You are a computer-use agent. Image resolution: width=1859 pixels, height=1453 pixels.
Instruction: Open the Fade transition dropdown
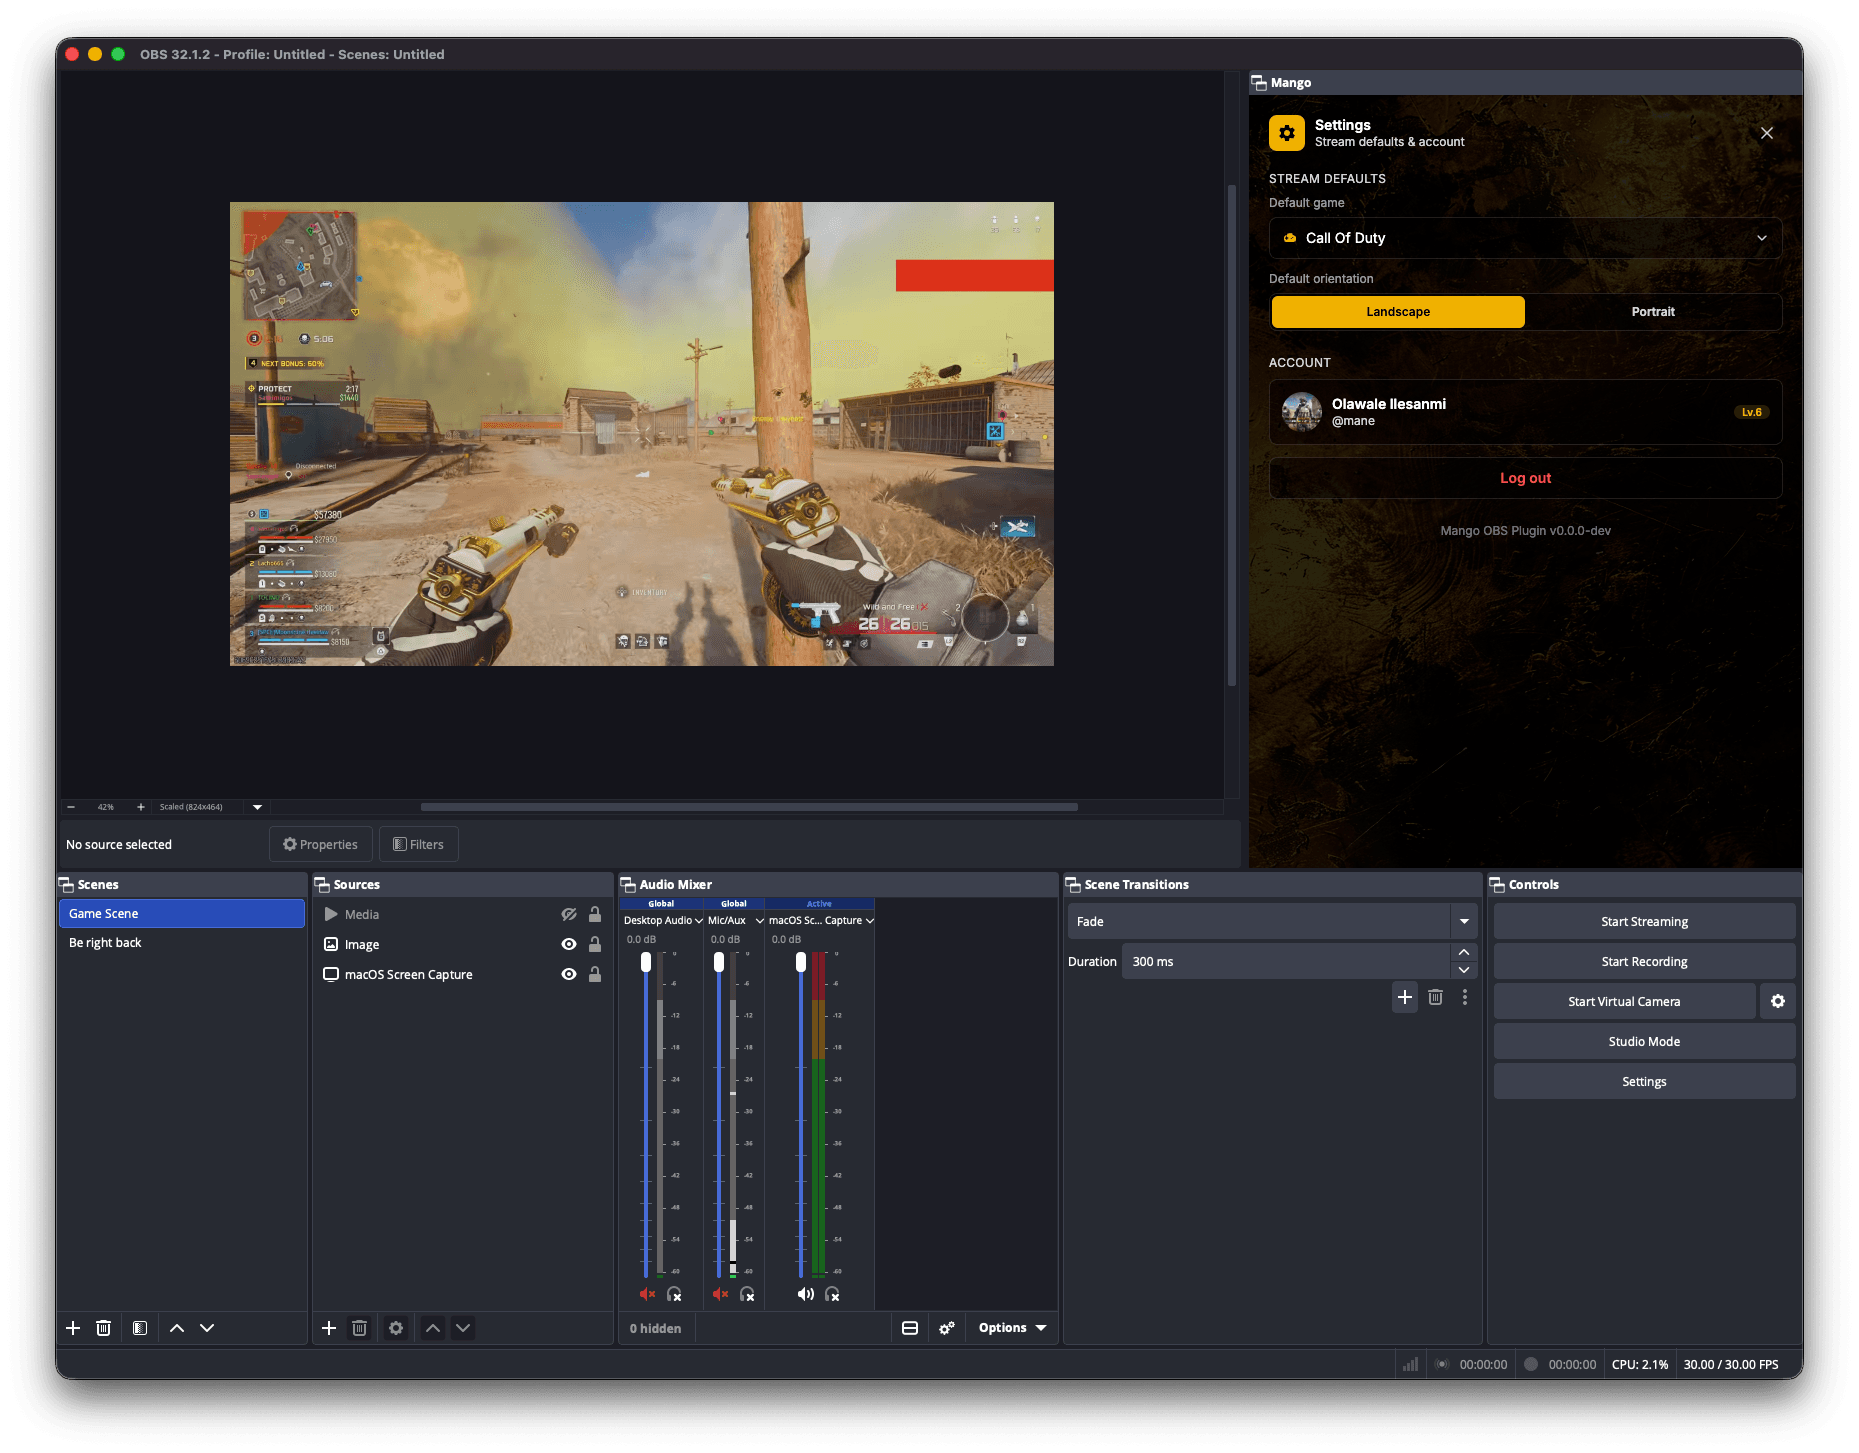(x=1272, y=921)
